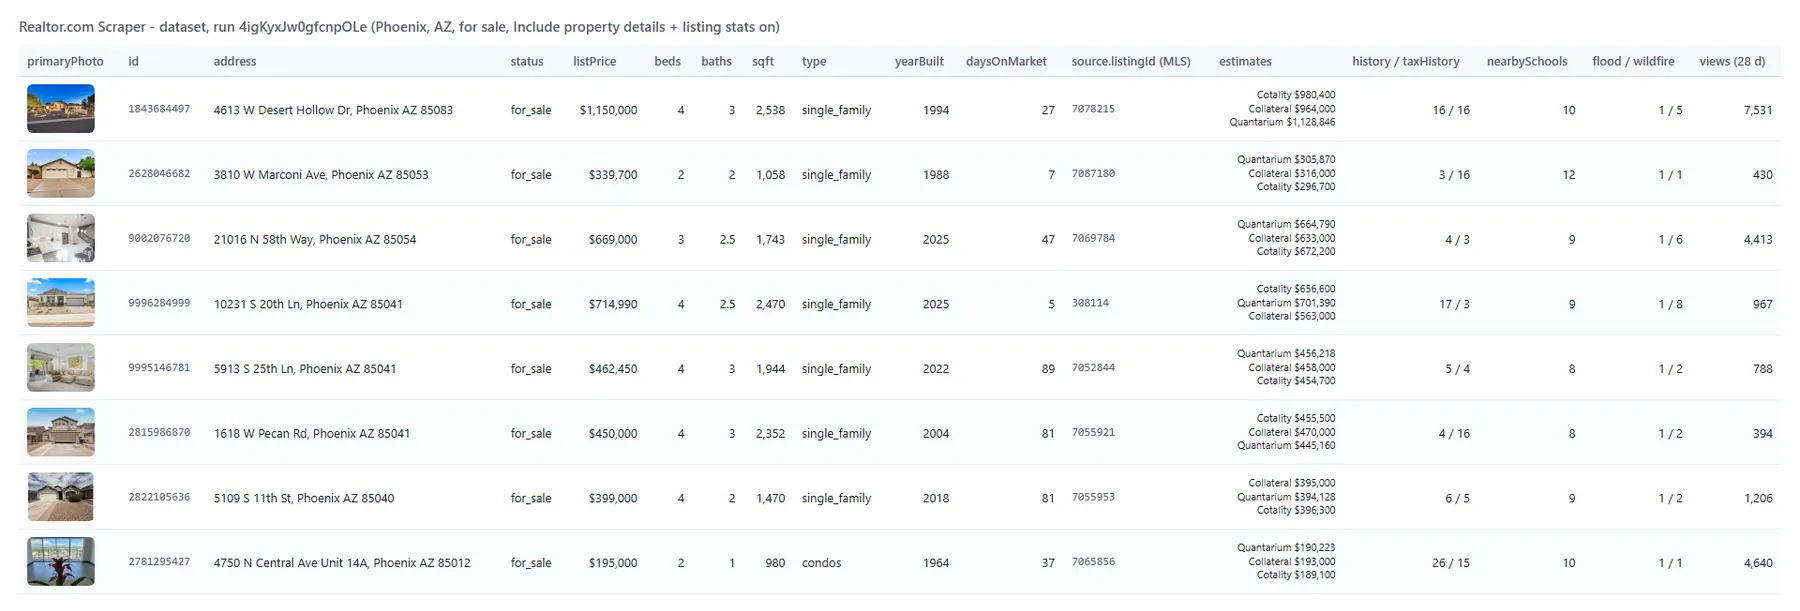
Task: Select the Cotality $189,100 estimate
Action: [1296, 575]
